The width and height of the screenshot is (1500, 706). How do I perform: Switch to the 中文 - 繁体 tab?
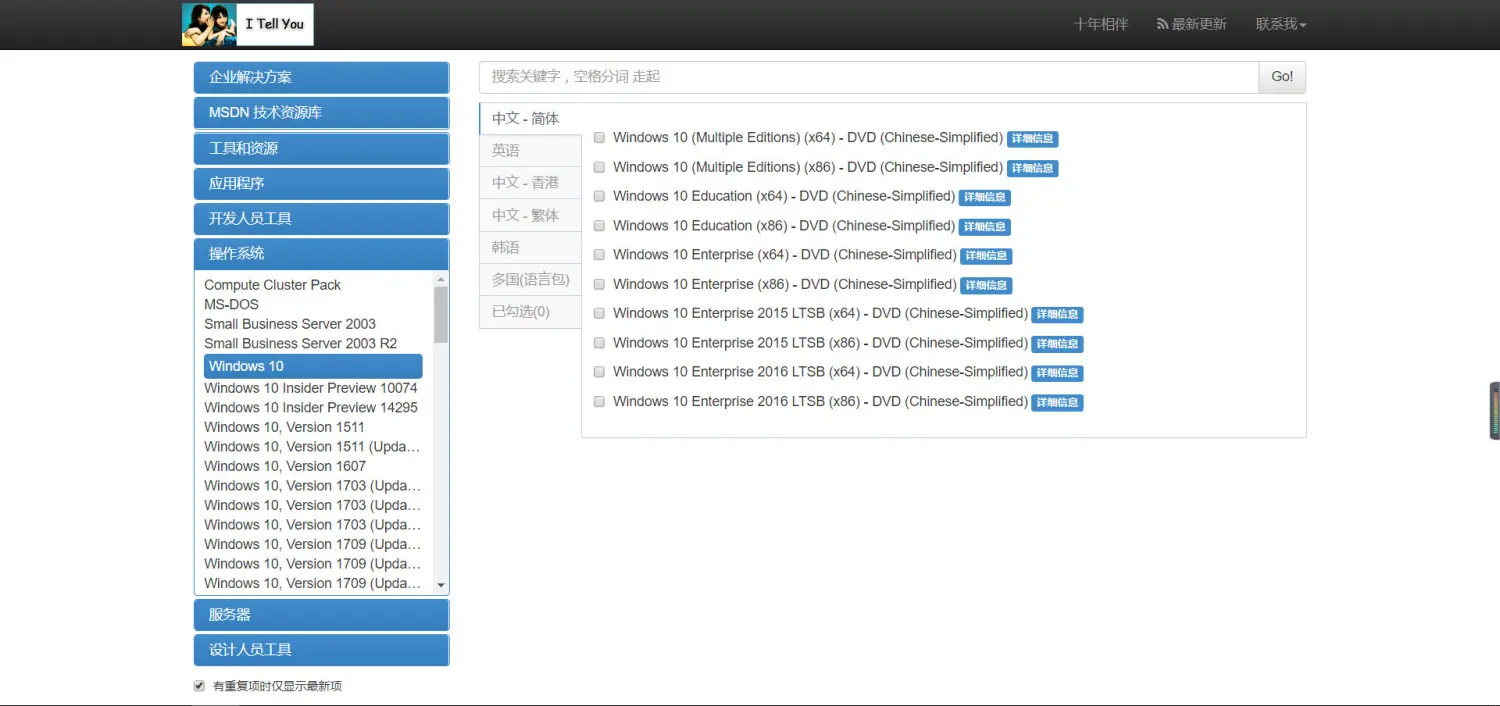click(530, 215)
